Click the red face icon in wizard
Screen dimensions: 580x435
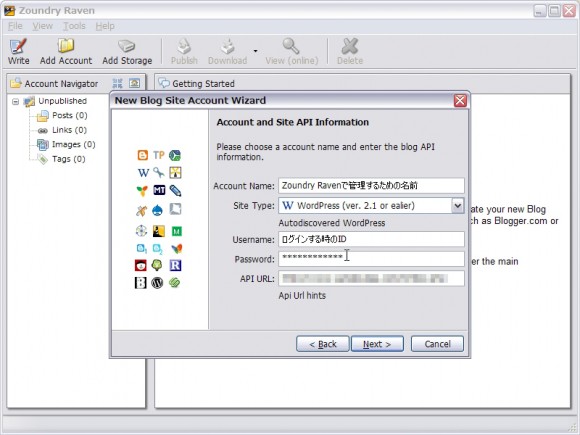tap(140, 265)
